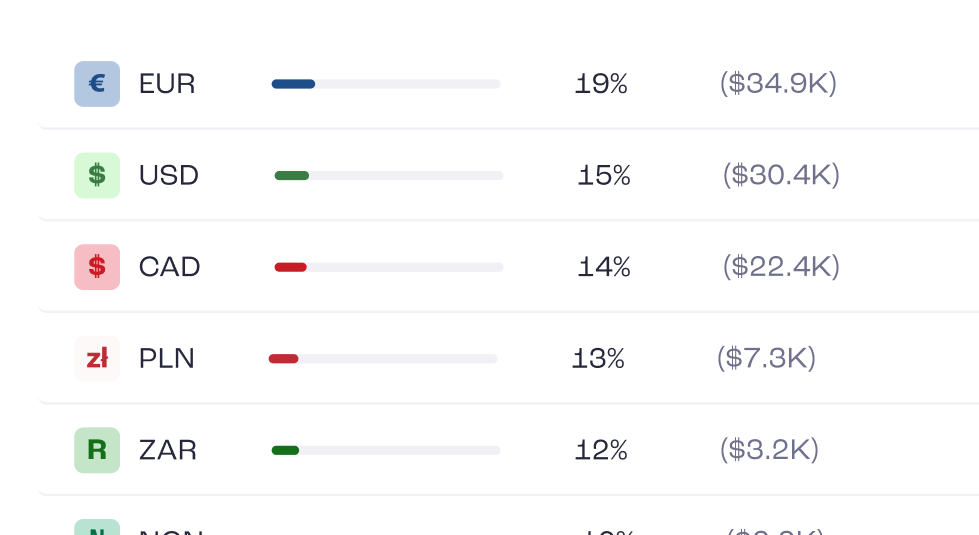The height and width of the screenshot is (535, 979).
Task: Click the ($7.3K) PLN amount
Action: click(x=766, y=358)
